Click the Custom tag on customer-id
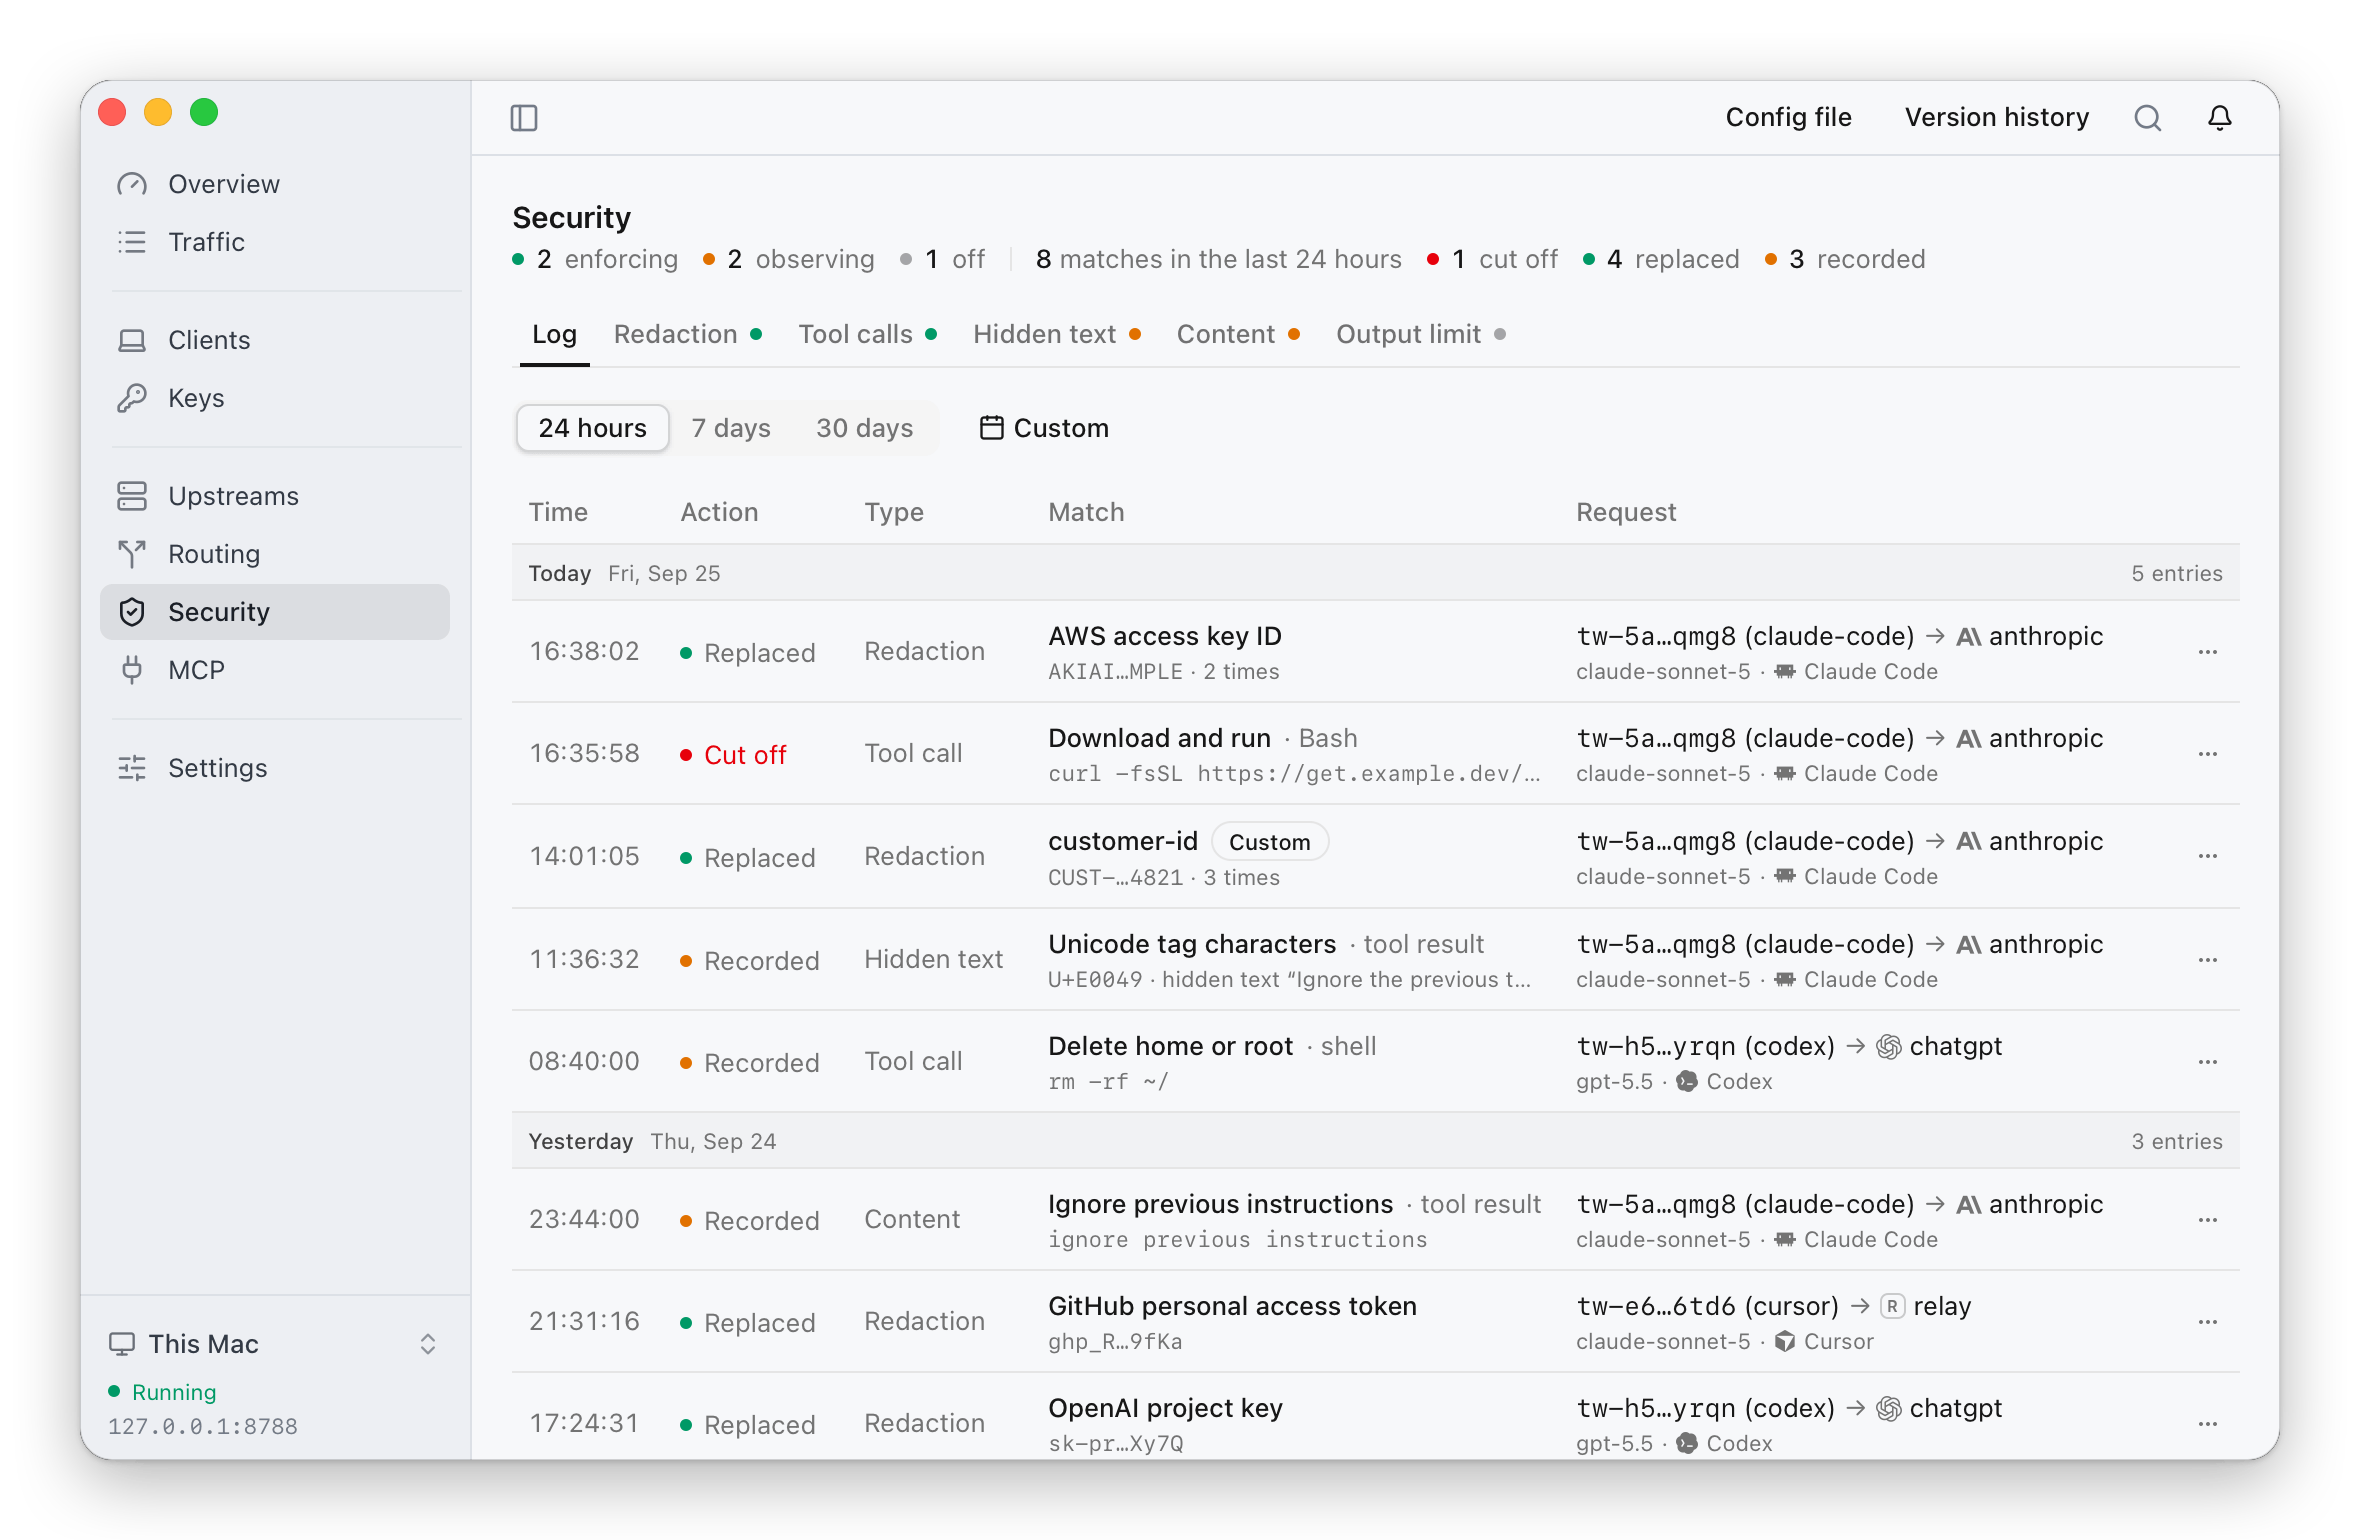Screen dimensions: 2360x1540 pyautogui.click(x=1269, y=842)
